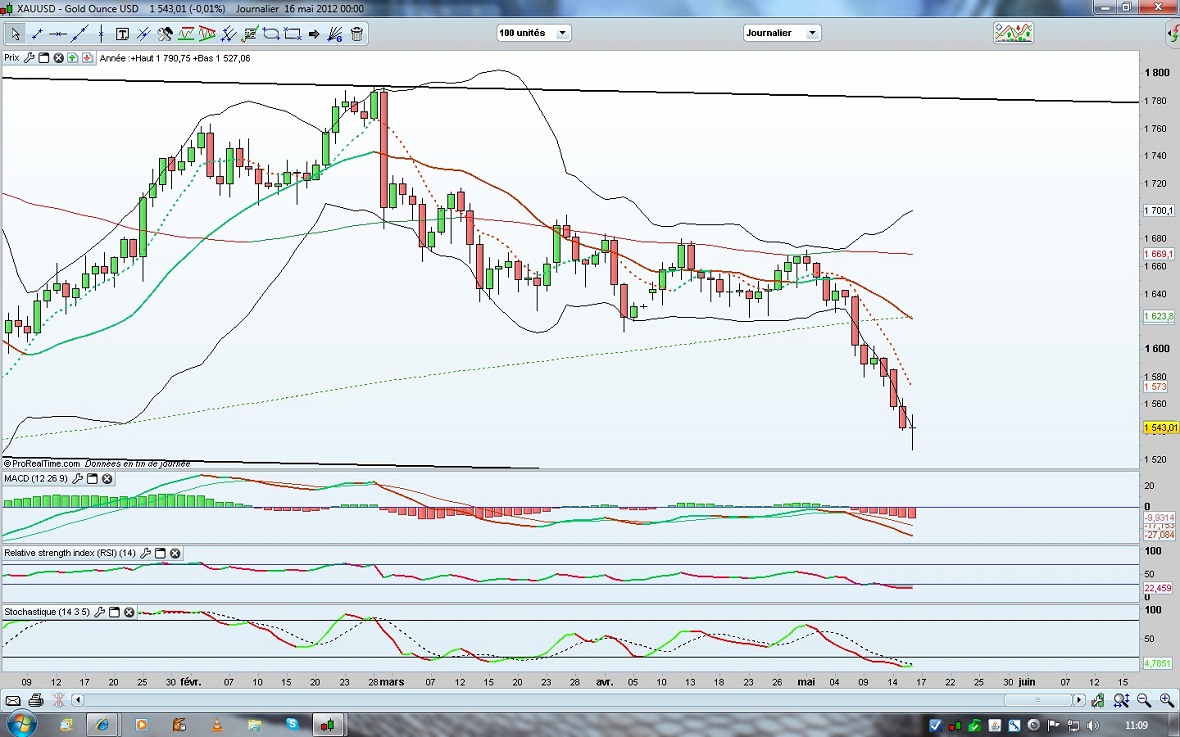Maximize the Stochastique panel window
Viewport: 1180px width, 737px height.
114,611
